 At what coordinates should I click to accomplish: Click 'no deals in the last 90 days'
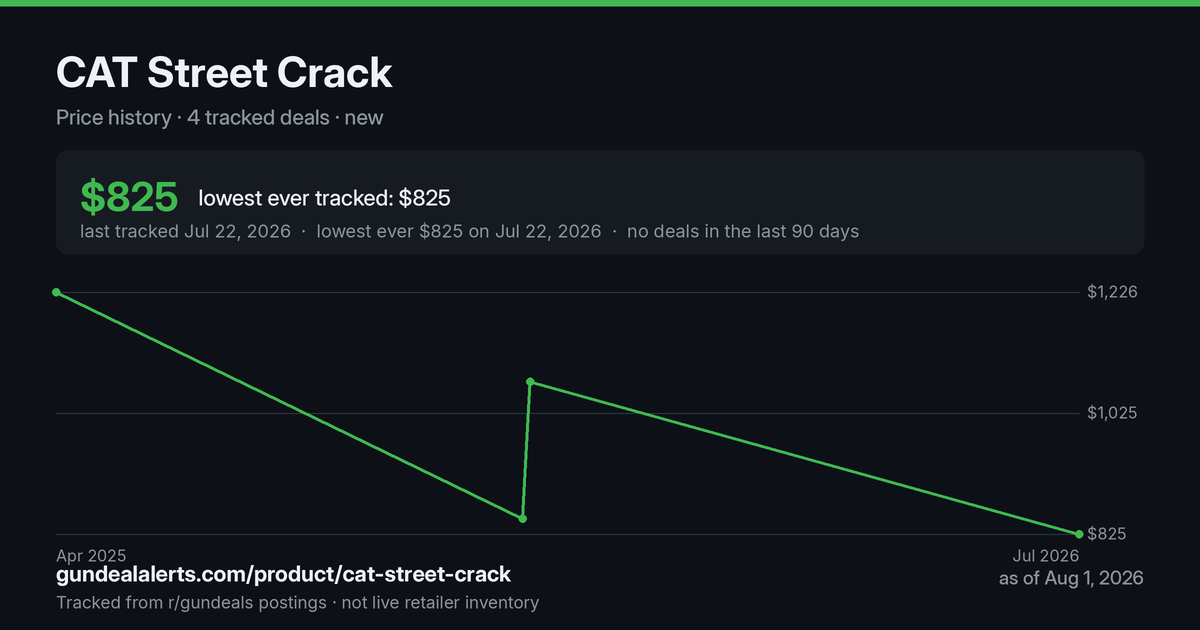coord(743,231)
